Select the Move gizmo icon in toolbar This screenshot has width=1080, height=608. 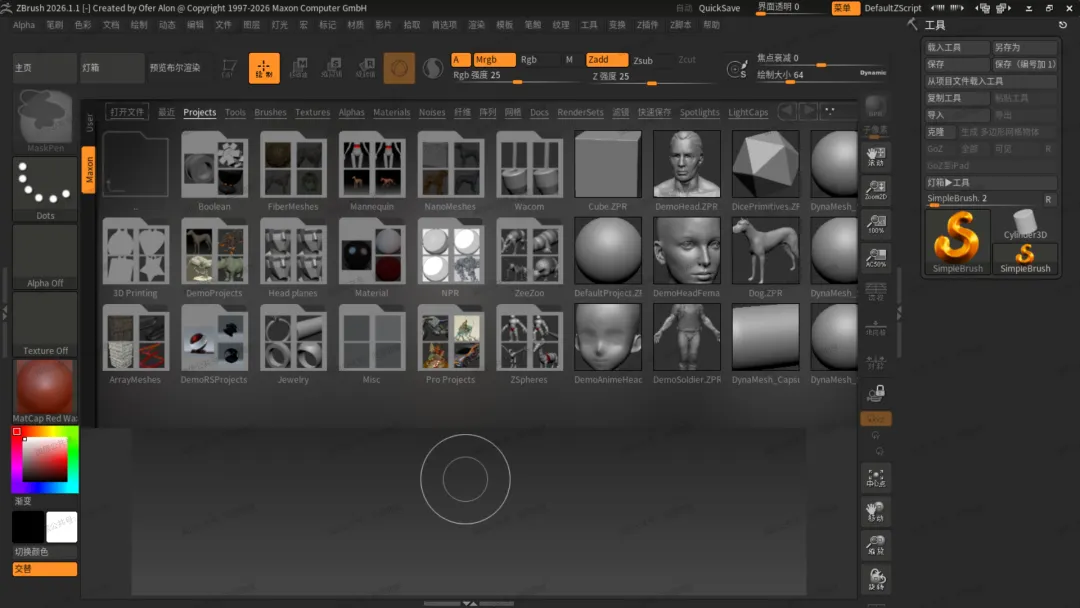298,68
